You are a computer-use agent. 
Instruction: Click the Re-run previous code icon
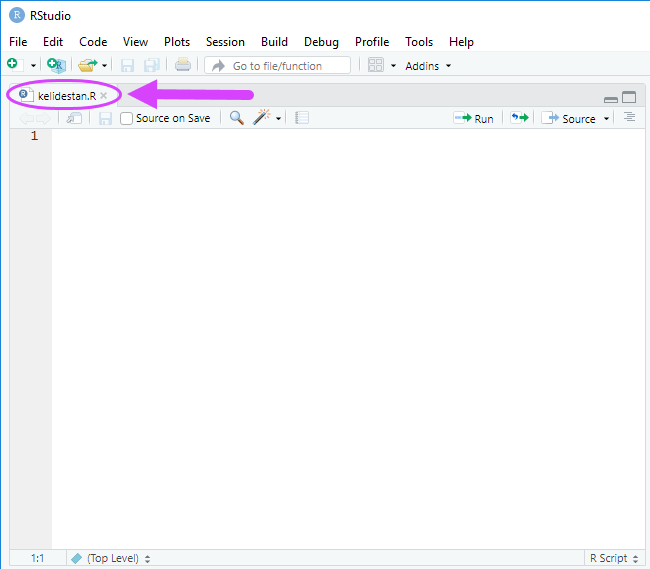[x=519, y=118]
